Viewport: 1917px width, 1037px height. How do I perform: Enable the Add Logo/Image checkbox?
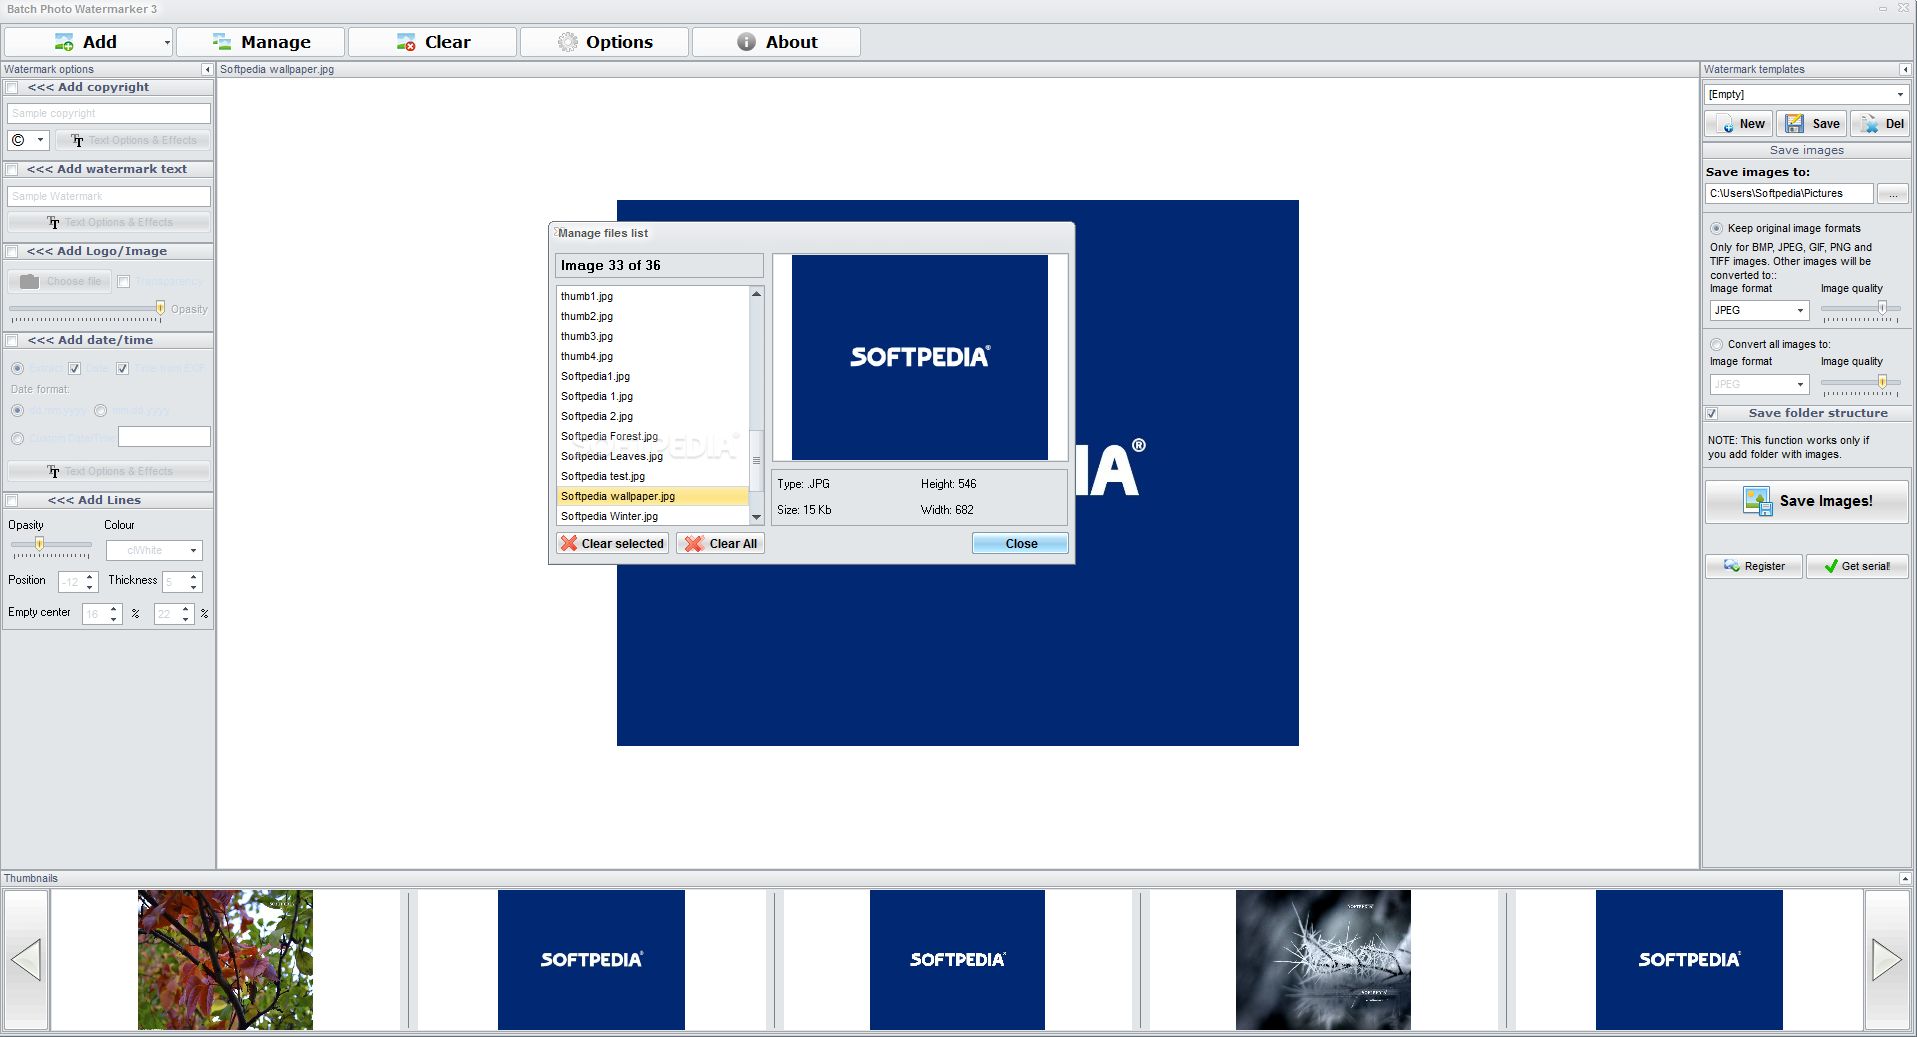tap(12, 252)
